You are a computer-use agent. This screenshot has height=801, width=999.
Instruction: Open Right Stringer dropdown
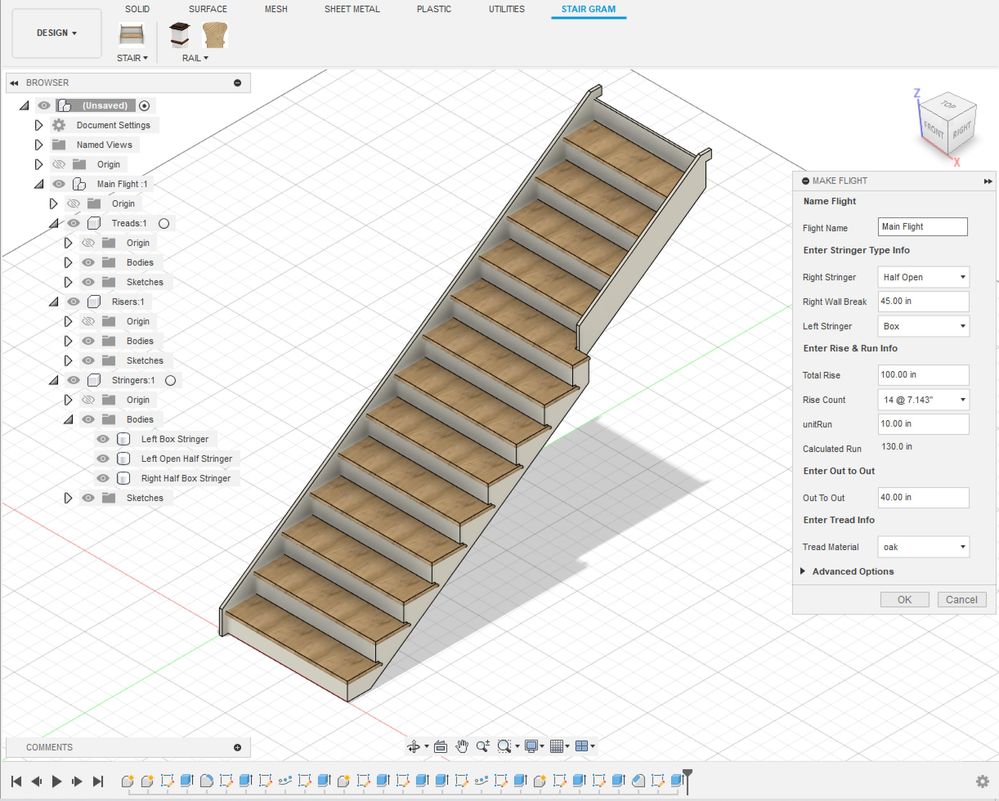[924, 277]
